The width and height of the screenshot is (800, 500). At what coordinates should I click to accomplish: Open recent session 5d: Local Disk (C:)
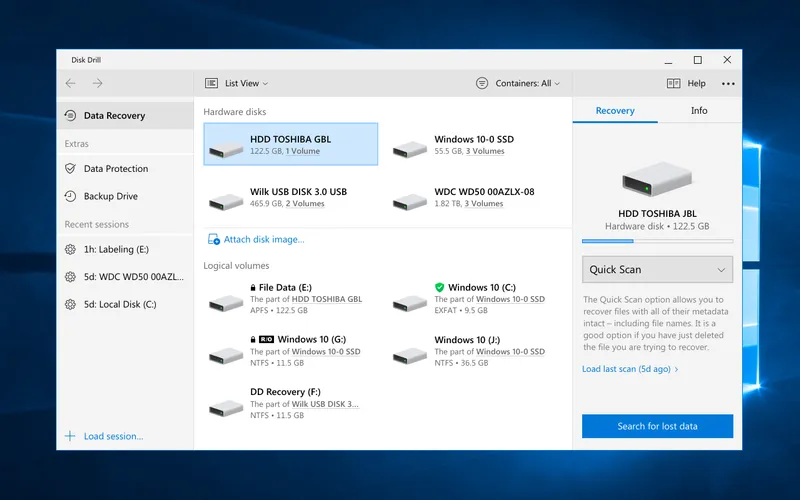pos(126,305)
